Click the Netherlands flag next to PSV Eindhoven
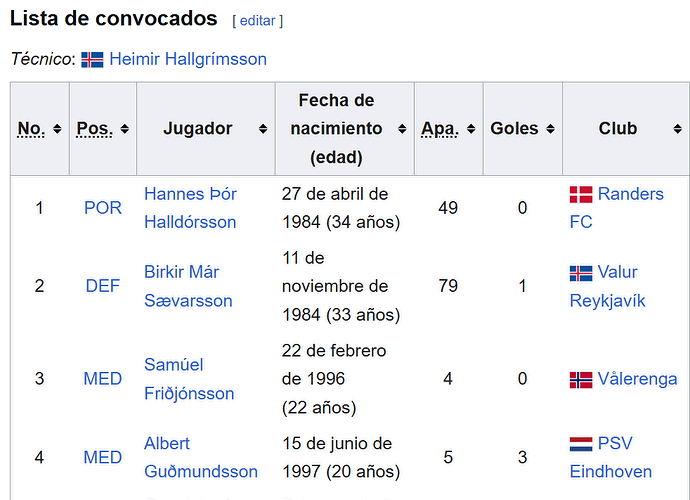This screenshot has width=690, height=500. click(581, 444)
